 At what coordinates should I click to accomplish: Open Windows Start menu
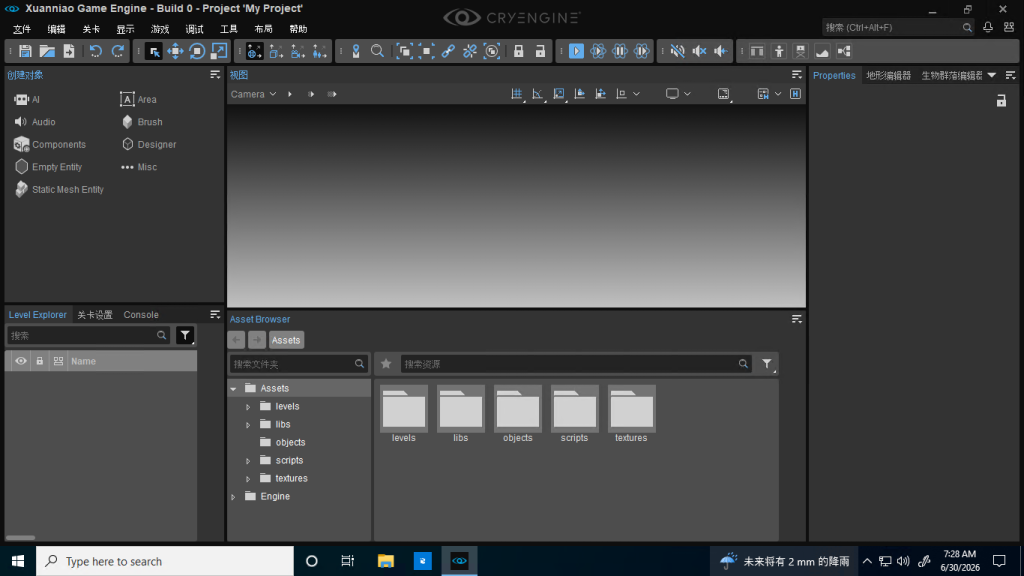[x=18, y=561]
